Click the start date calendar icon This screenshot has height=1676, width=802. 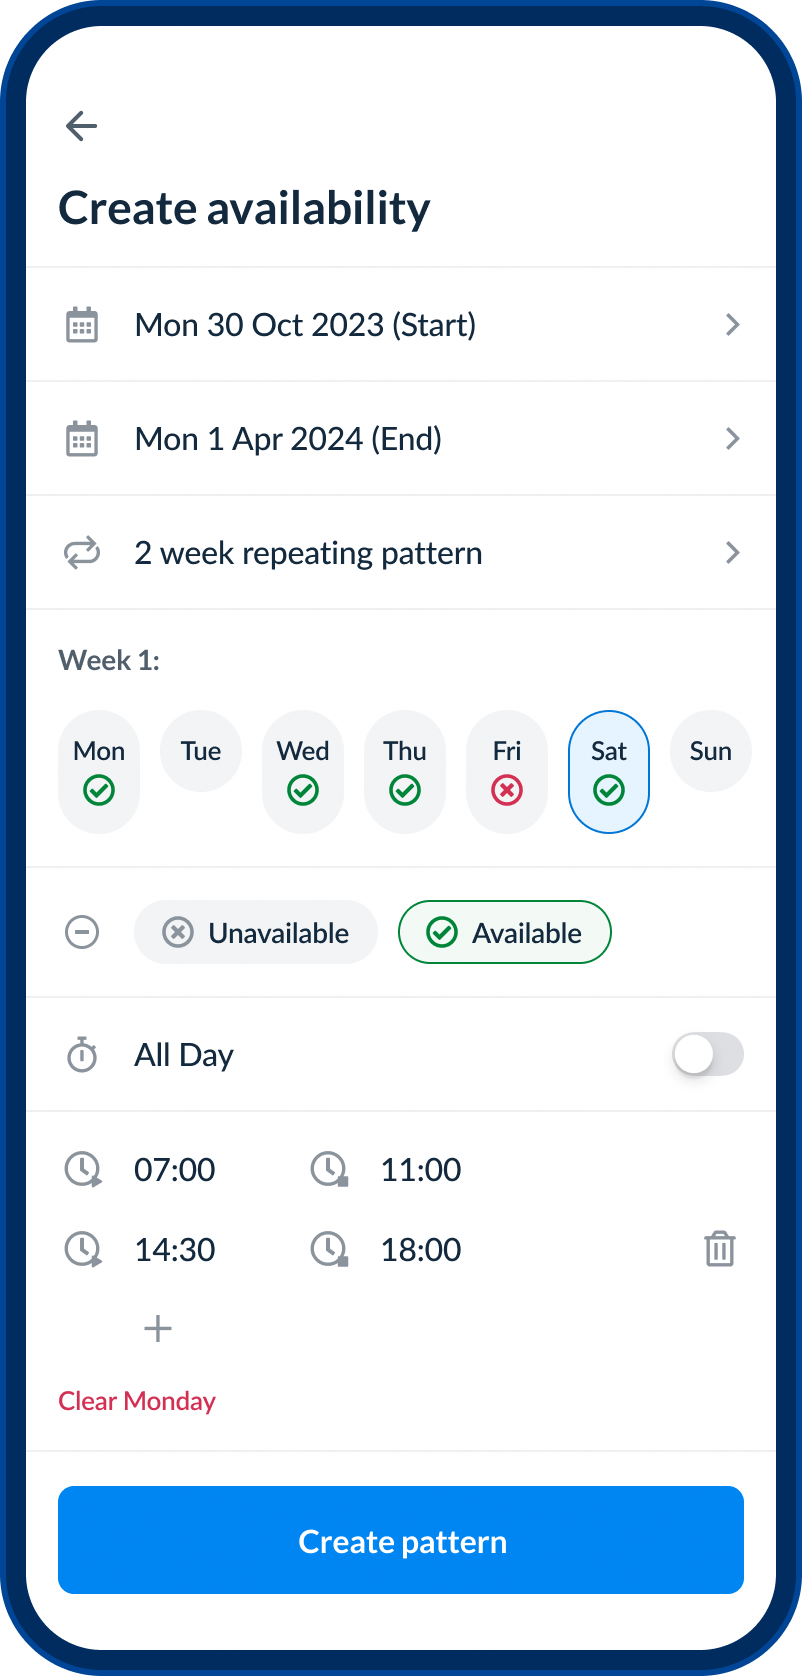(82, 325)
